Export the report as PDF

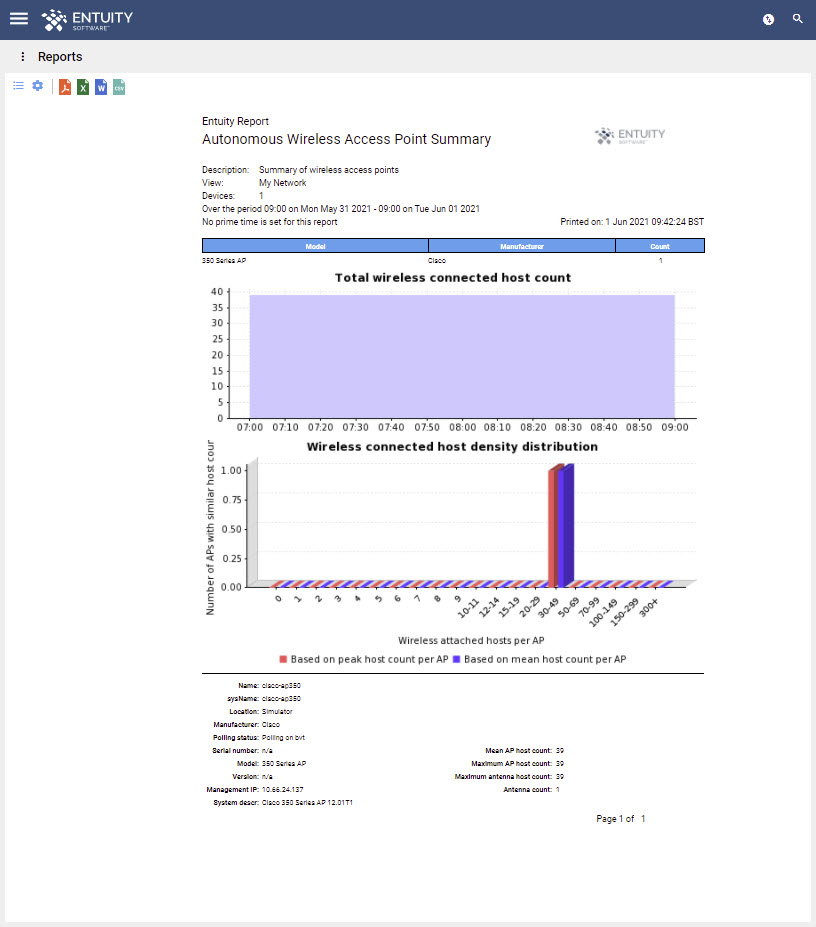click(64, 86)
